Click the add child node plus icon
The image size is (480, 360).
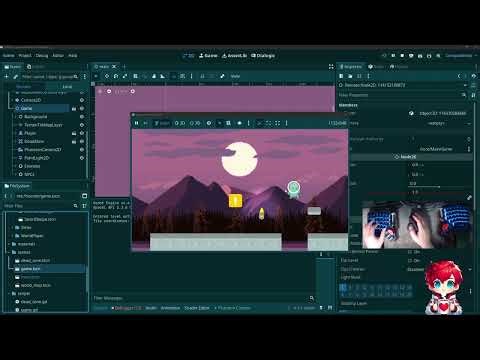tap(6, 77)
